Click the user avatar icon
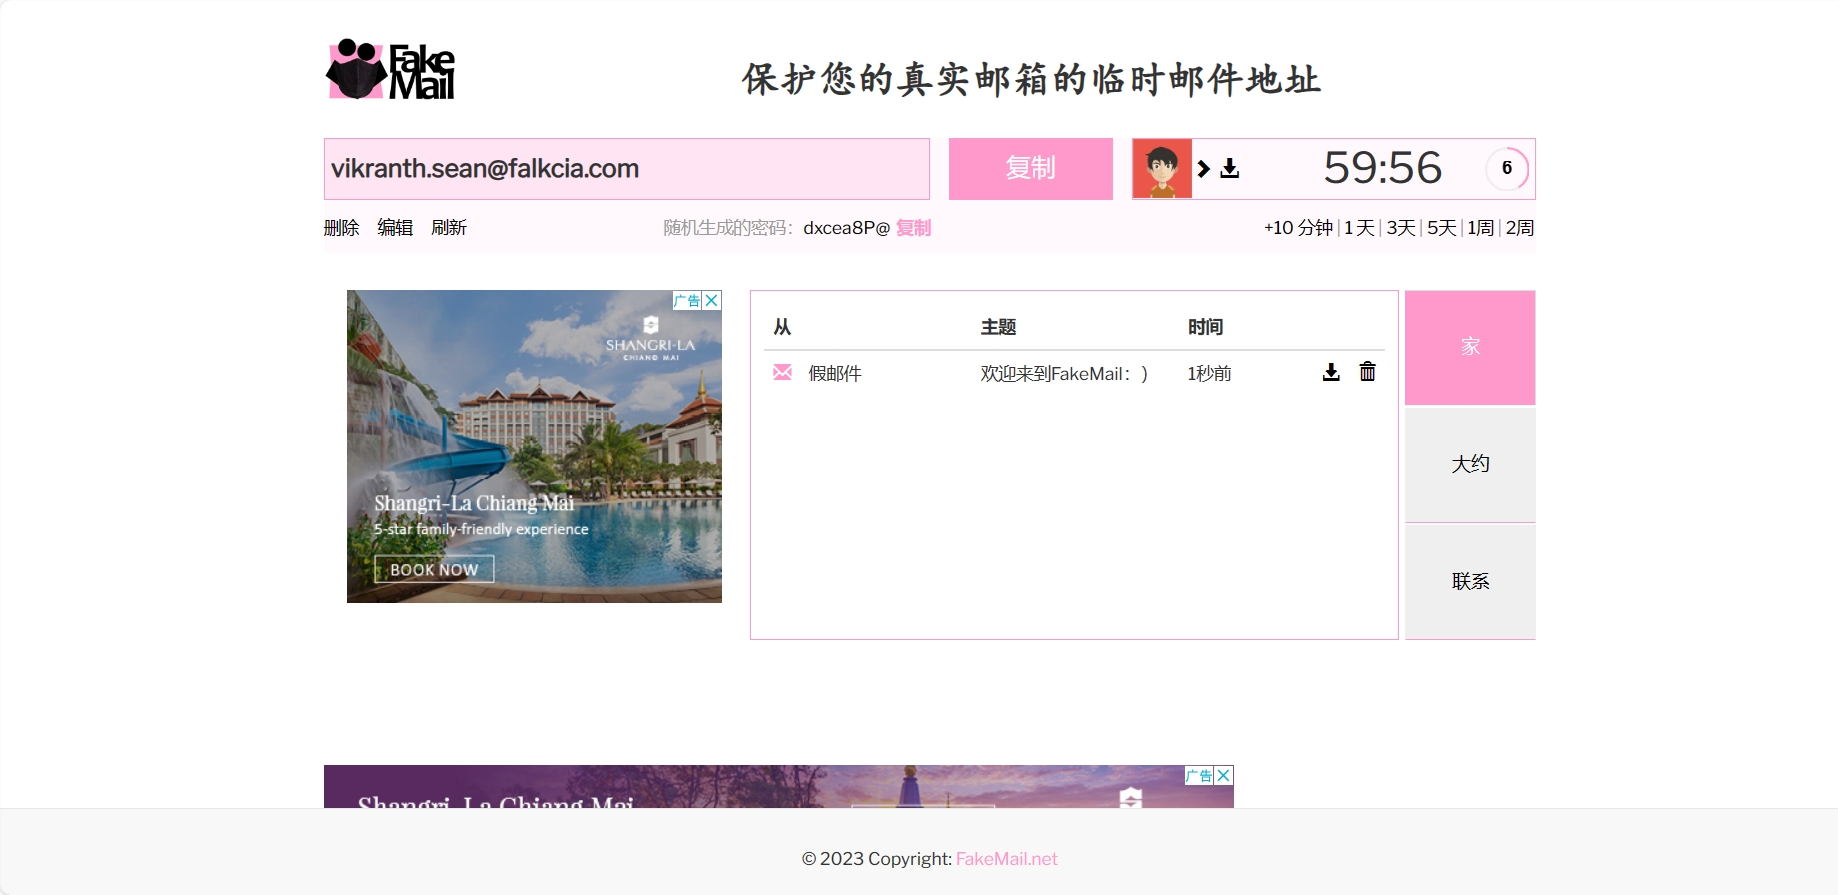This screenshot has height=895, width=1838. [1162, 169]
